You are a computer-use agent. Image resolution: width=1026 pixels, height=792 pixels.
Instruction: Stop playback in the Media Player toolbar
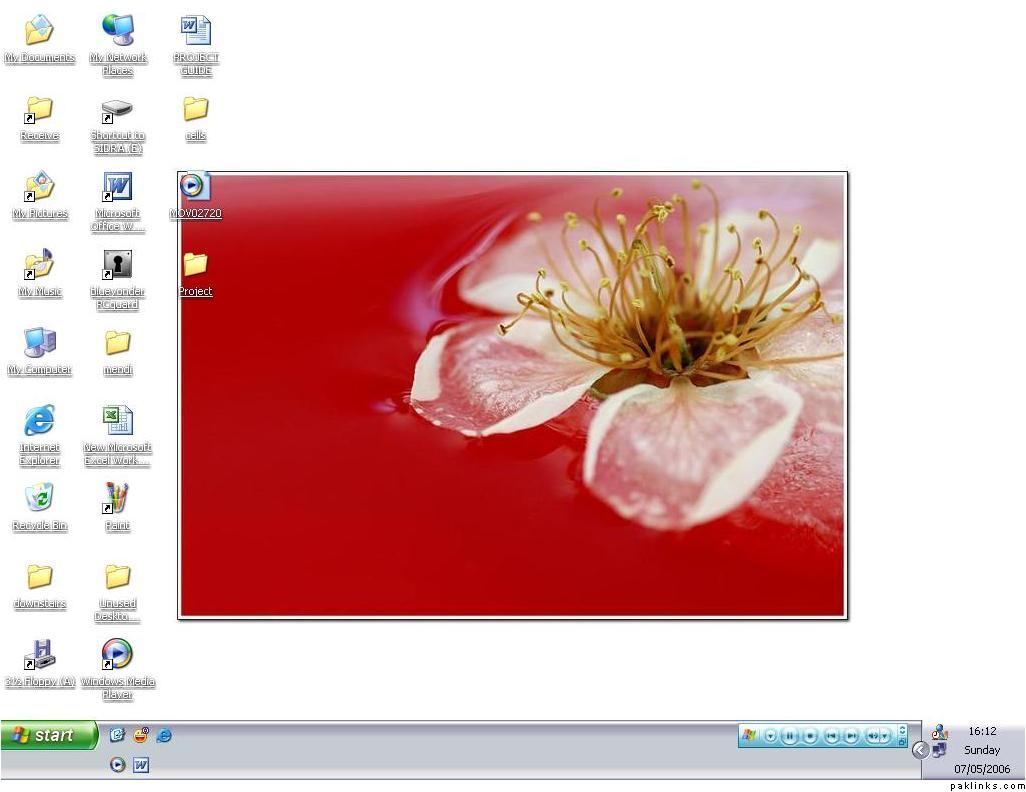click(811, 736)
